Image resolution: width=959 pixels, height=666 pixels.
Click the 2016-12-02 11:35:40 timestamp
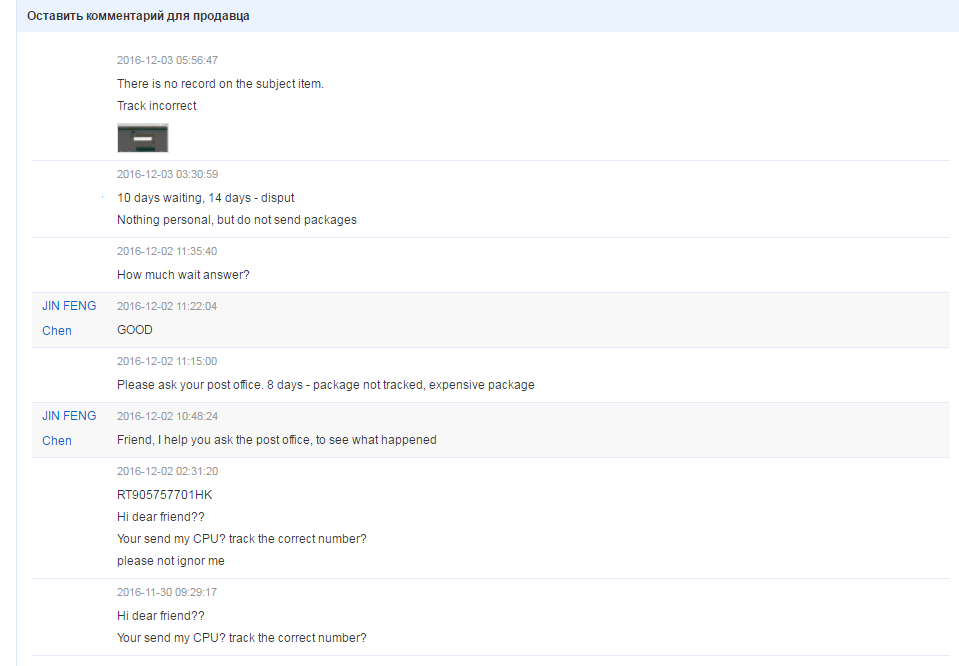[167, 252]
